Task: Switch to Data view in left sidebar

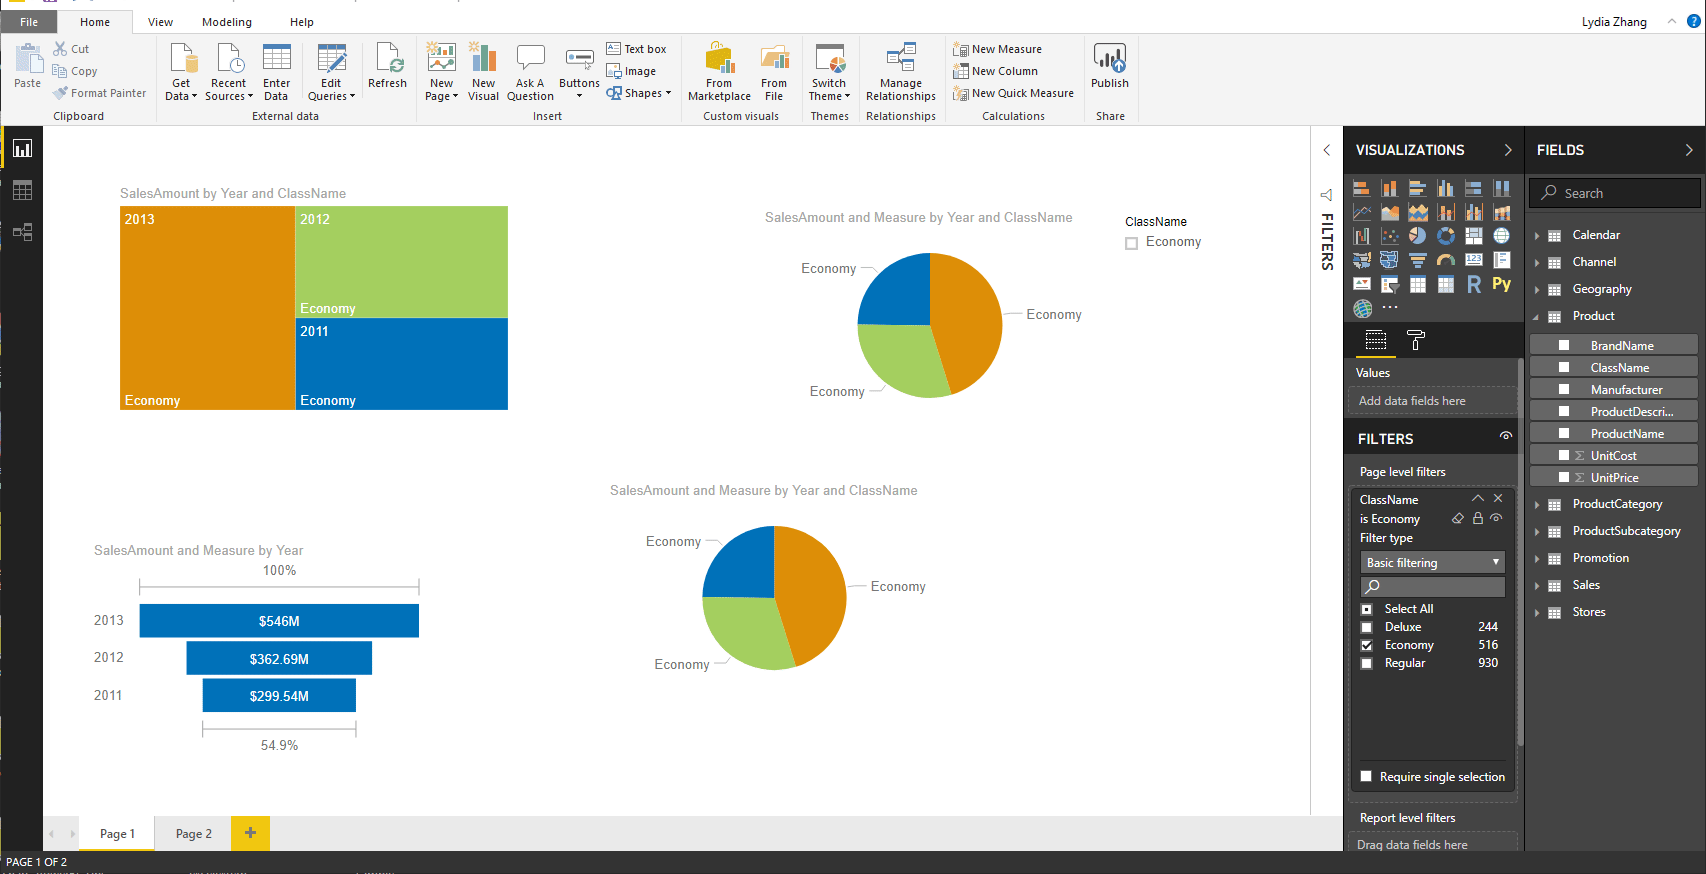Action: (22, 190)
